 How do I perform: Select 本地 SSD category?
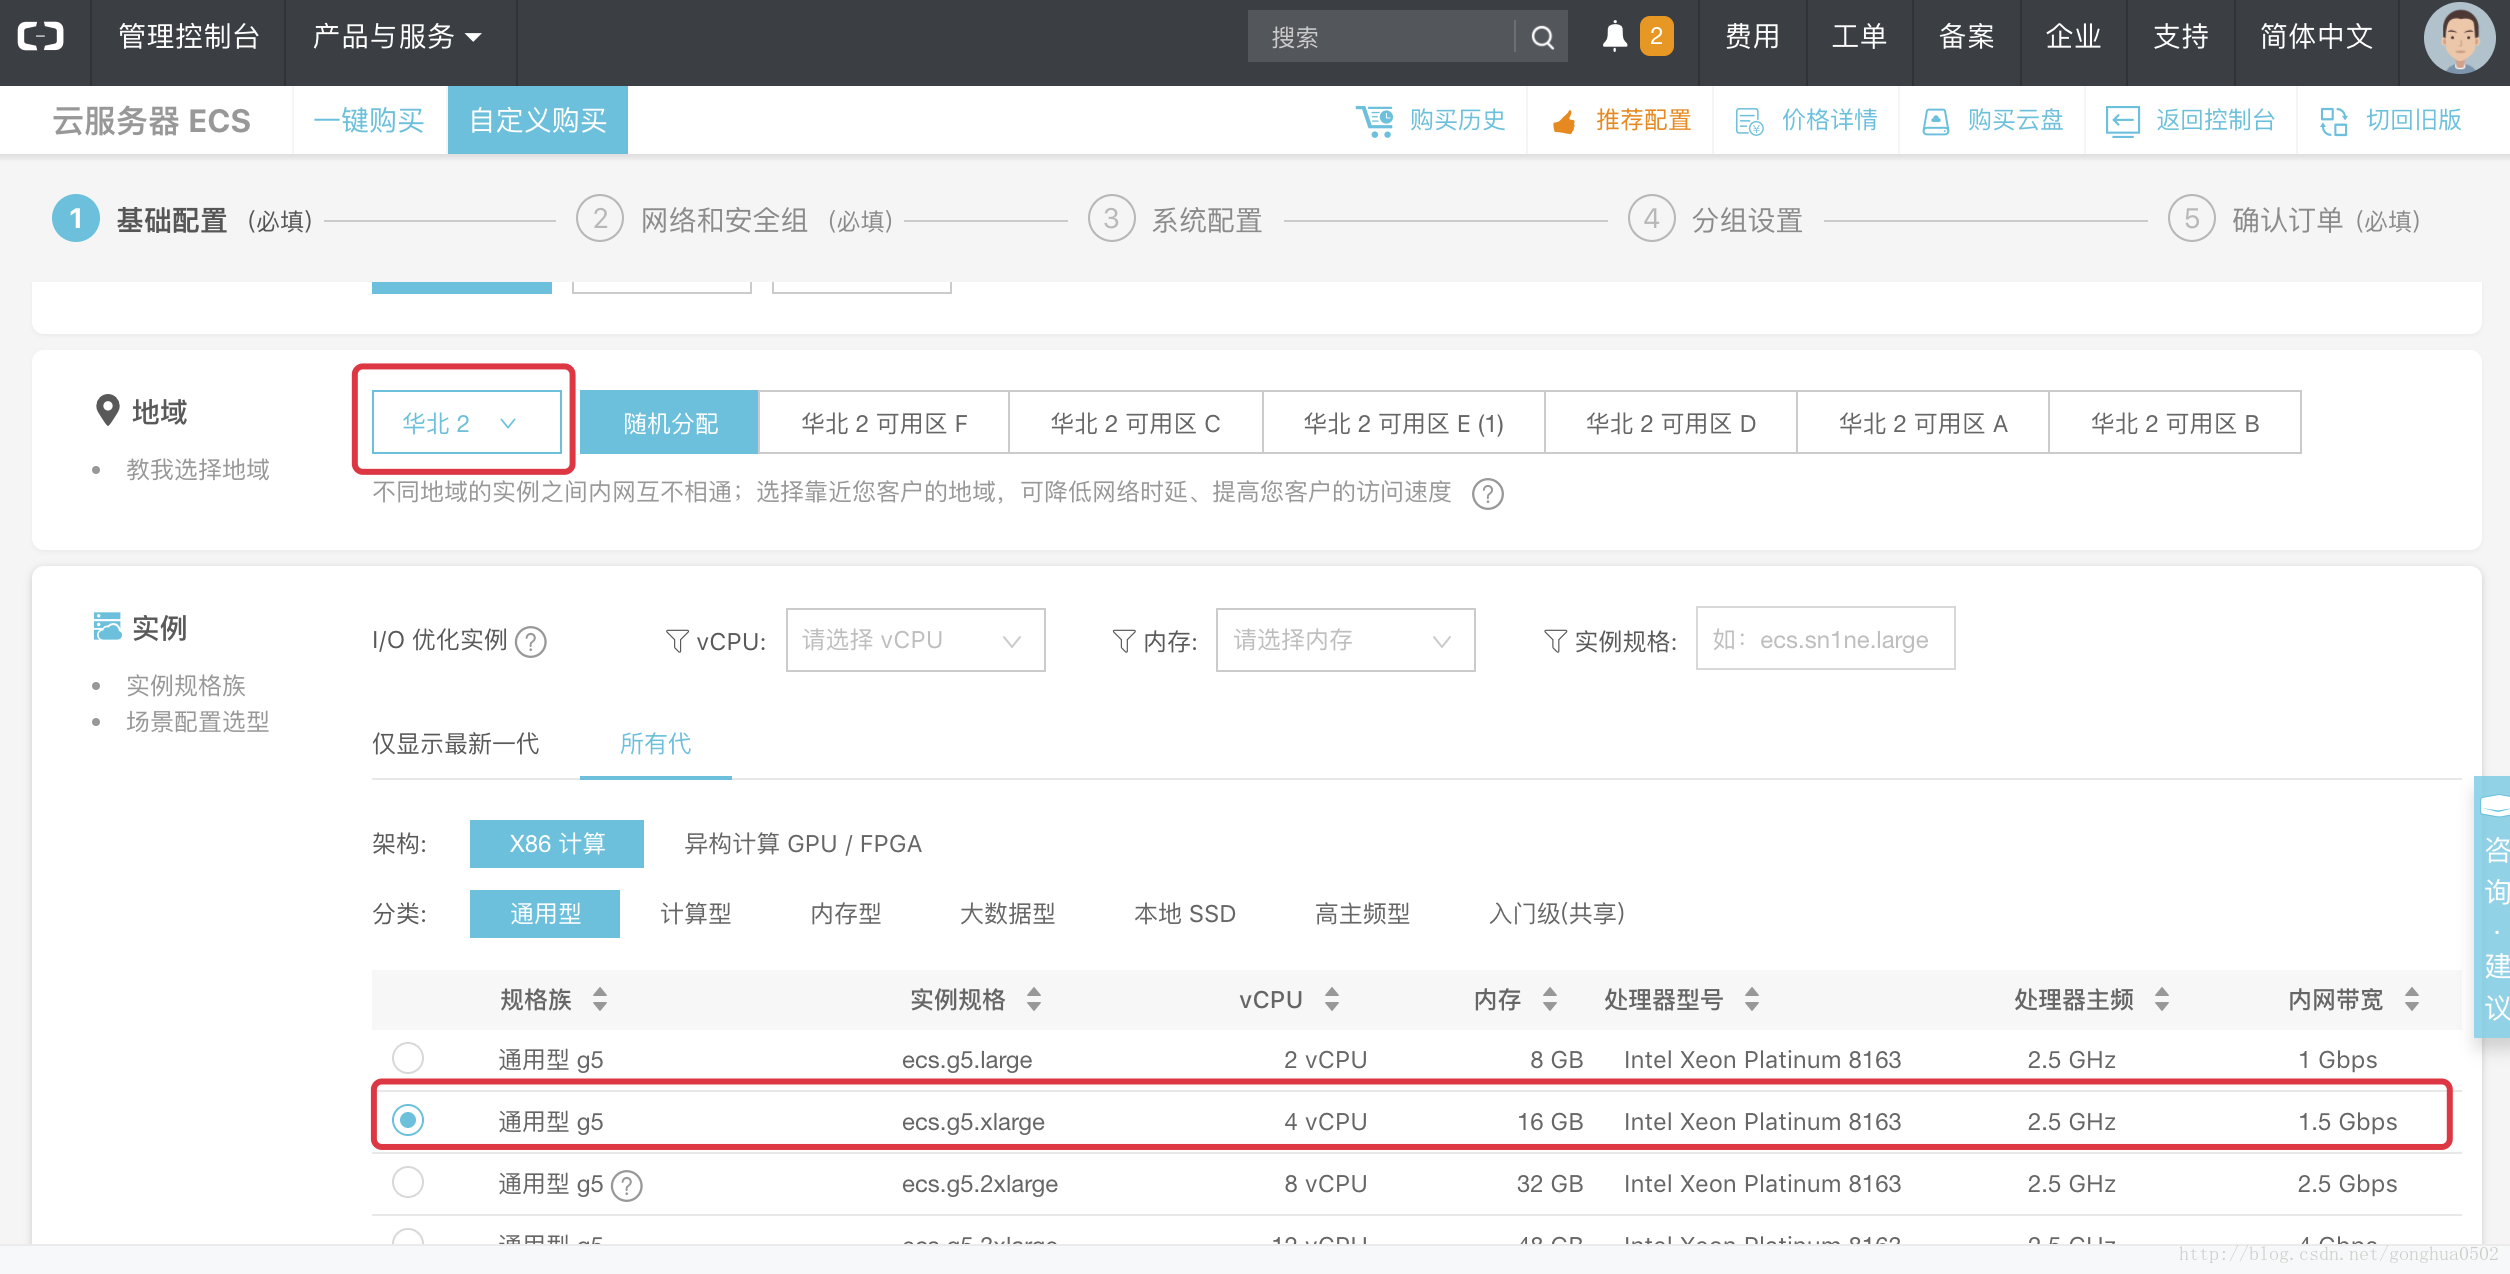click(x=1185, y=914)
